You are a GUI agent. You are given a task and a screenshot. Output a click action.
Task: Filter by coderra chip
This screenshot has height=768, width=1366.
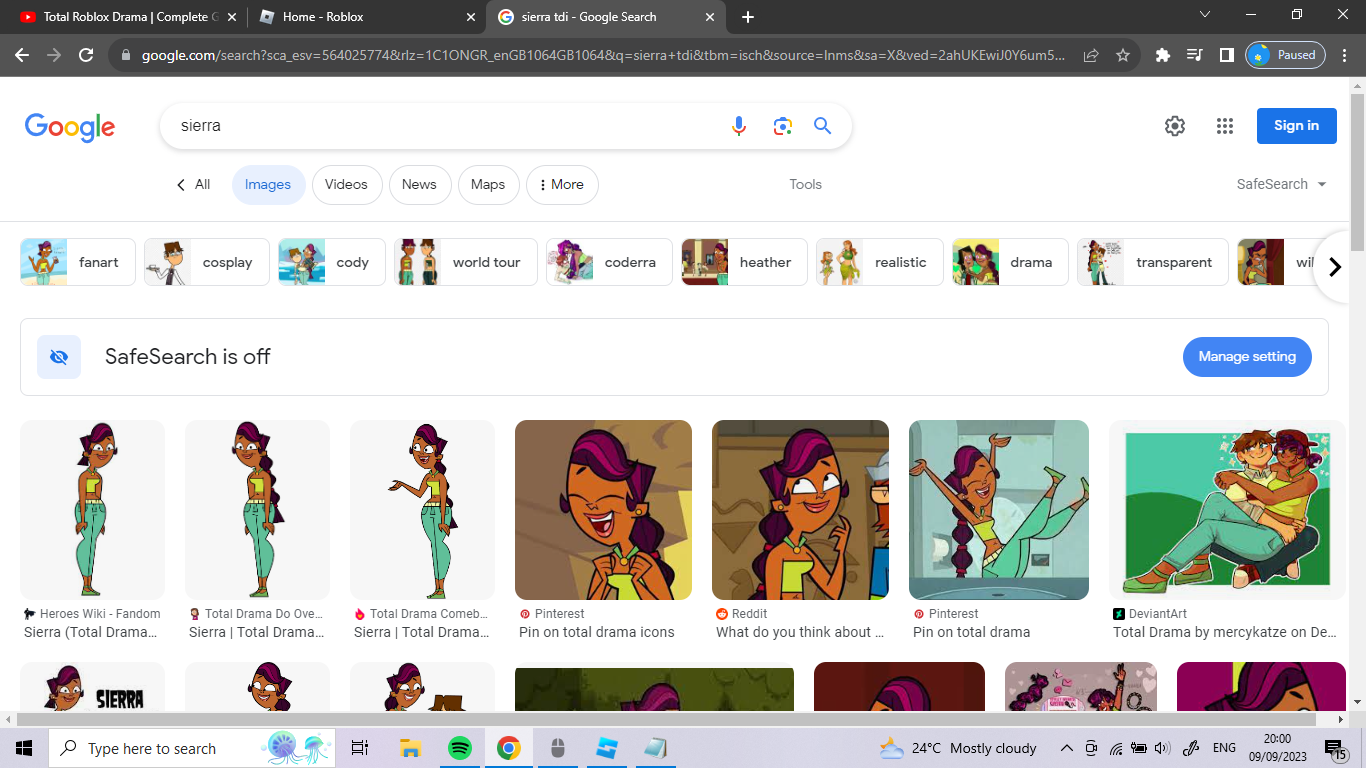point(609,262)
